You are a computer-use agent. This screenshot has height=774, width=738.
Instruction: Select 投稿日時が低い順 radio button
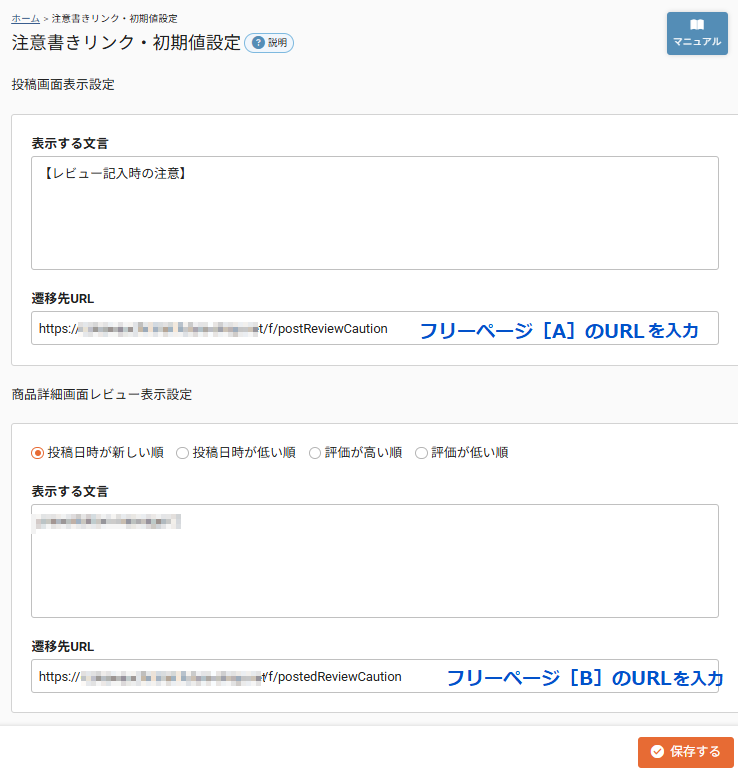(x=182, y=453)
